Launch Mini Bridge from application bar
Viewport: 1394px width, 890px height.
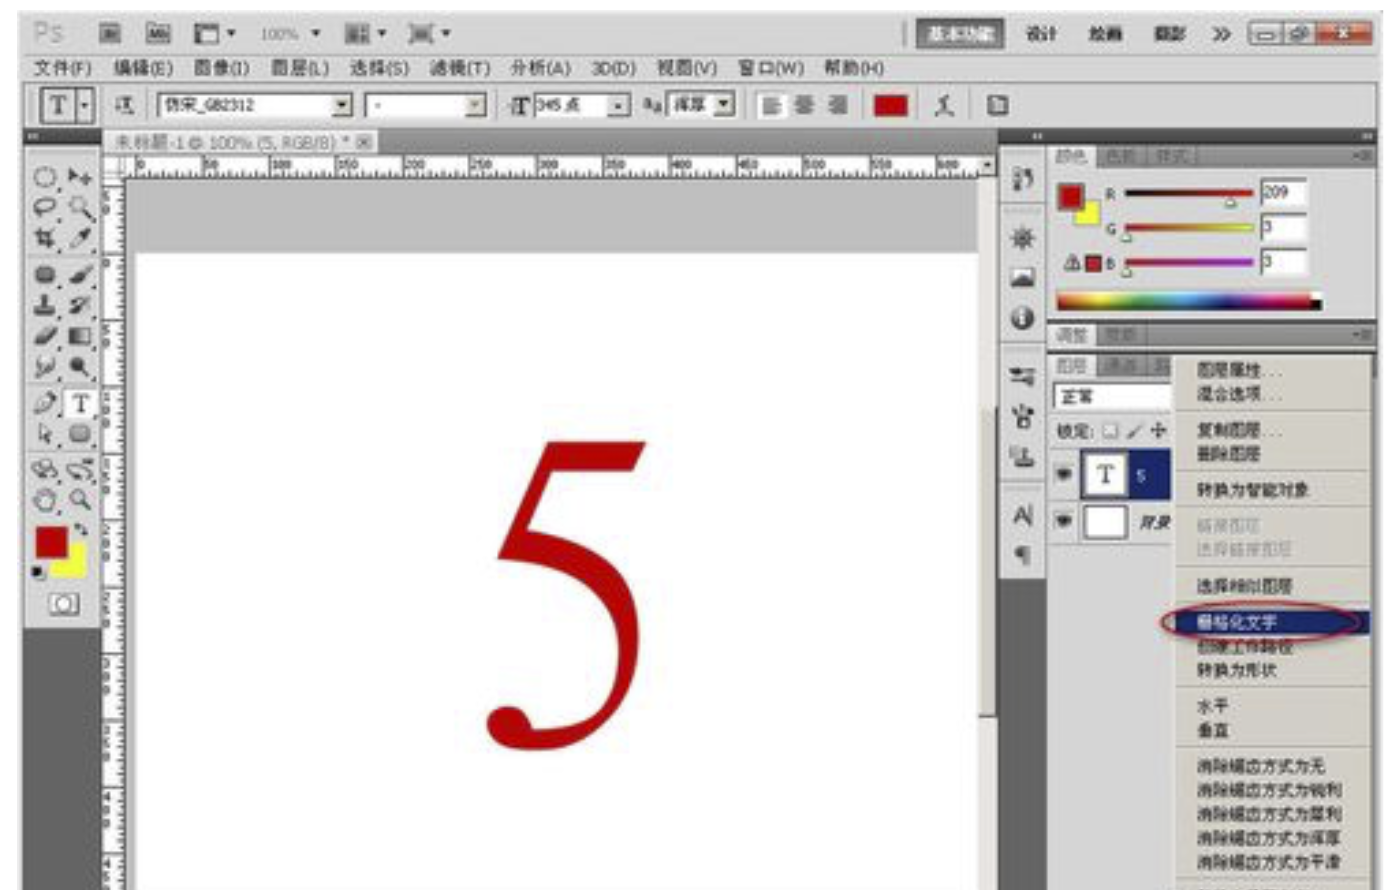pos(158,34)
